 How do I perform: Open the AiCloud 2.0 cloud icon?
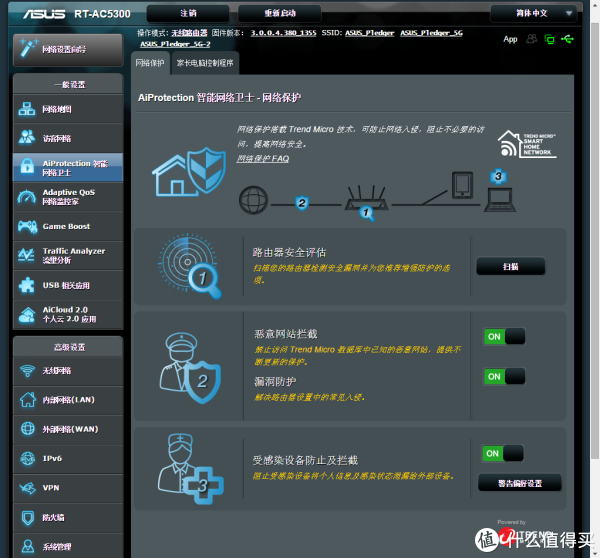pos(27,315)
